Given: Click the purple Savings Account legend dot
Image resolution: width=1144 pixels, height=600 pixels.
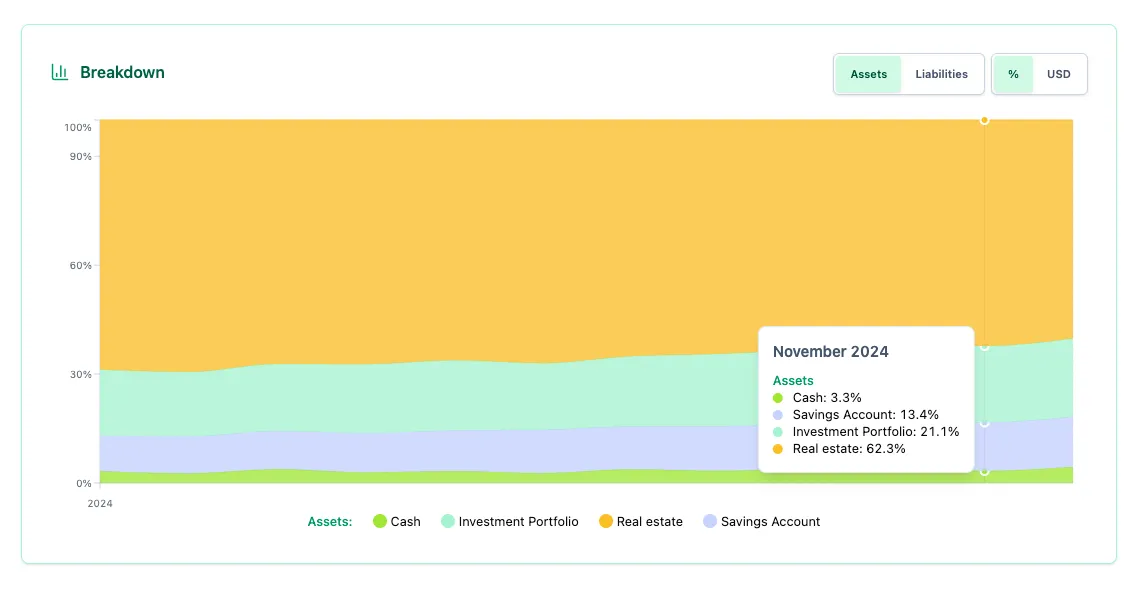Looking at the screenshot, I should tap(708, 521).
